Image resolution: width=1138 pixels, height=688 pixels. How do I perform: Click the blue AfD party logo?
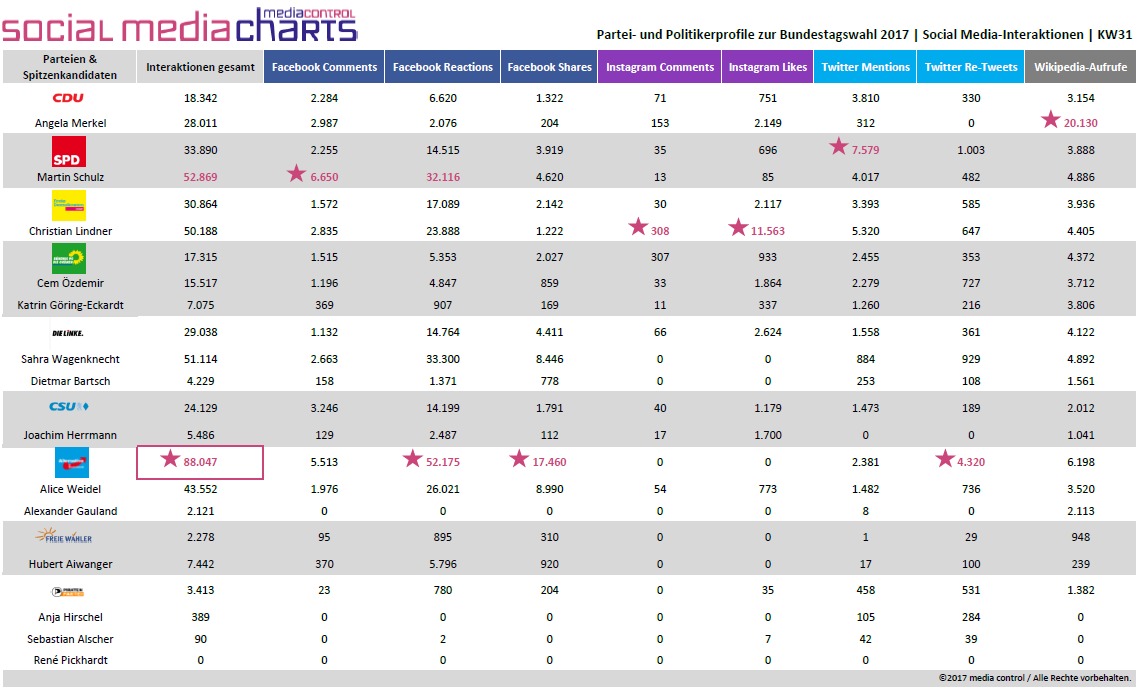(x=72, y=463)
